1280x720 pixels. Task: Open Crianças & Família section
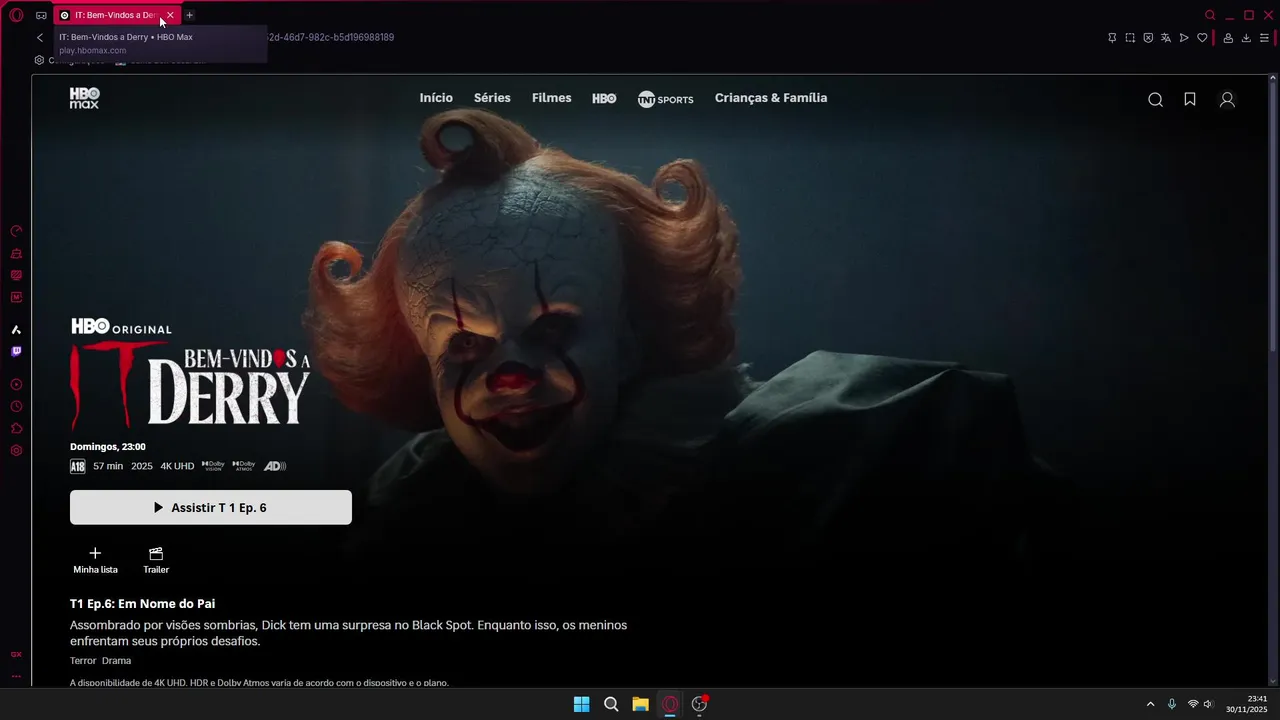click(x=771, y=98)
